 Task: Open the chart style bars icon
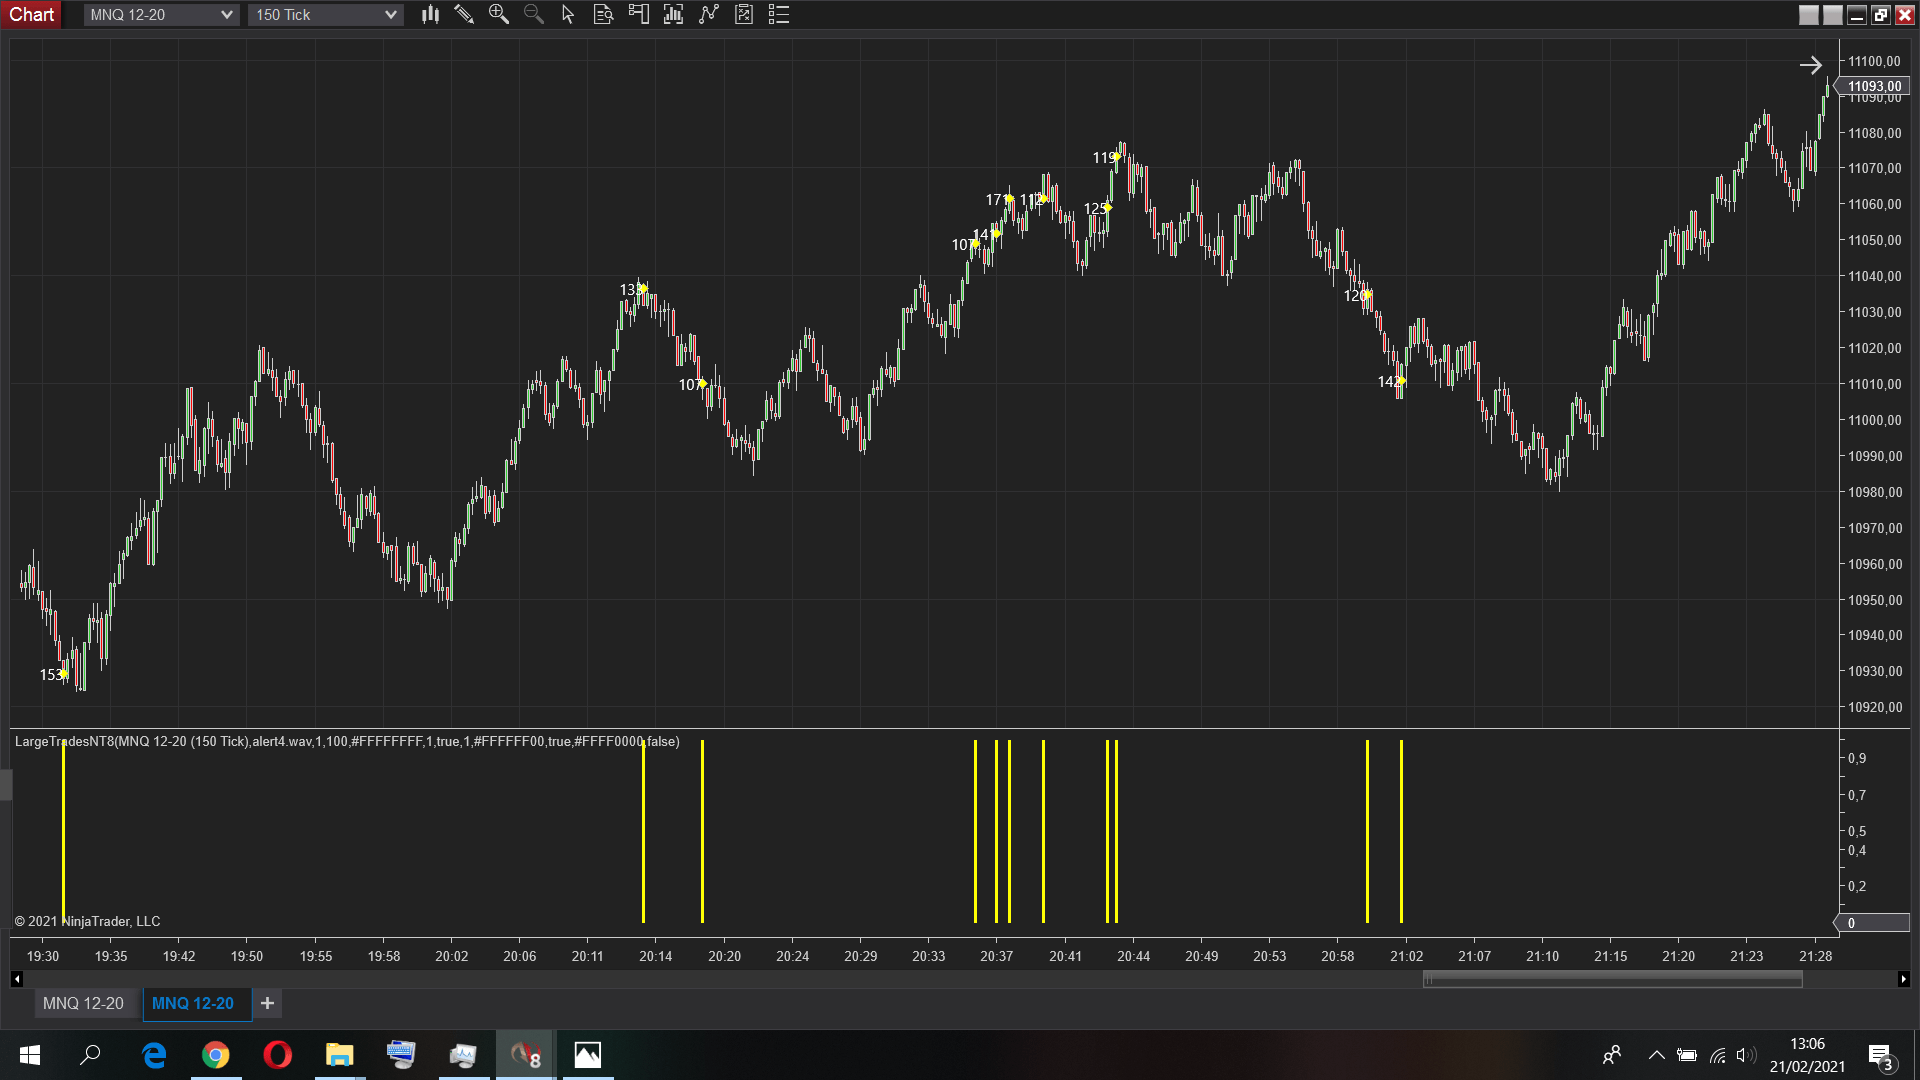[x=429, y=14]
